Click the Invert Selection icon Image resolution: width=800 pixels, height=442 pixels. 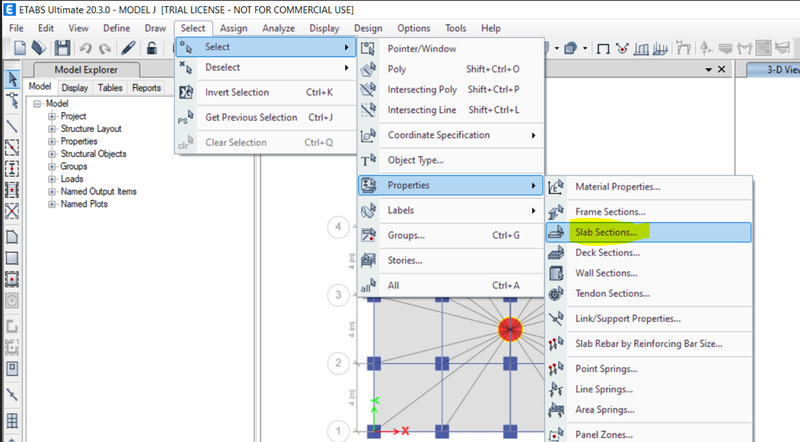coord(186,92)
